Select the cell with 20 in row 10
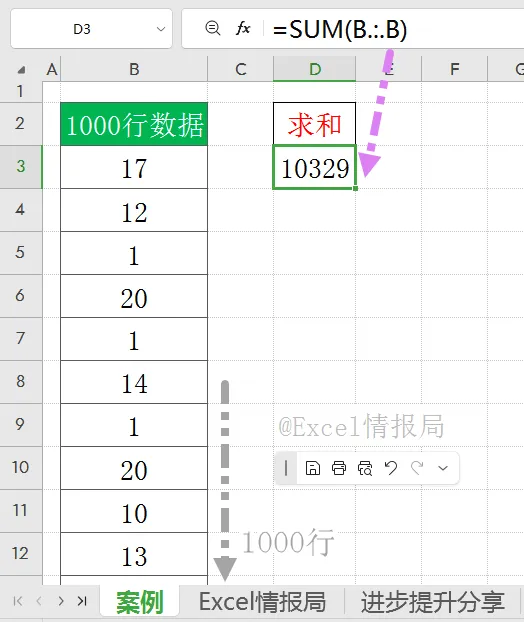The height and width of the screenshot is (622, 524). pyautogui.click(x=134, y=468)
